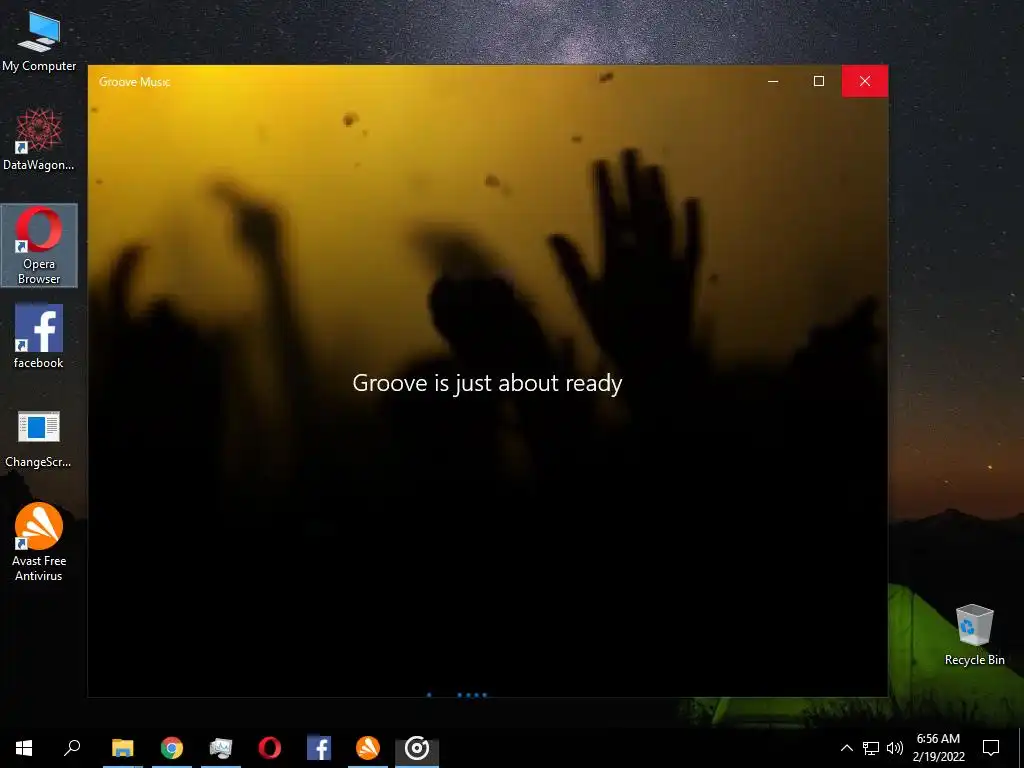Open the DataWagon desktop shortcut

39,139
